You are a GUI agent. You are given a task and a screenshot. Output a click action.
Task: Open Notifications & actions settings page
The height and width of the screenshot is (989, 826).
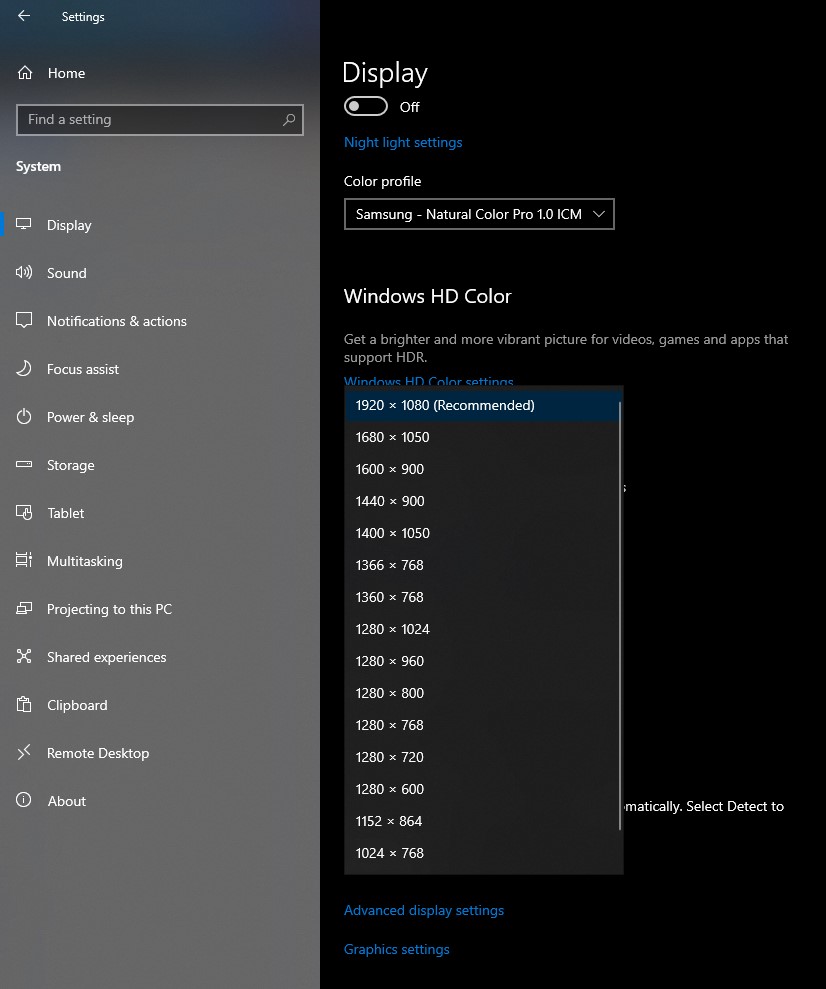[x=116, y=321]
